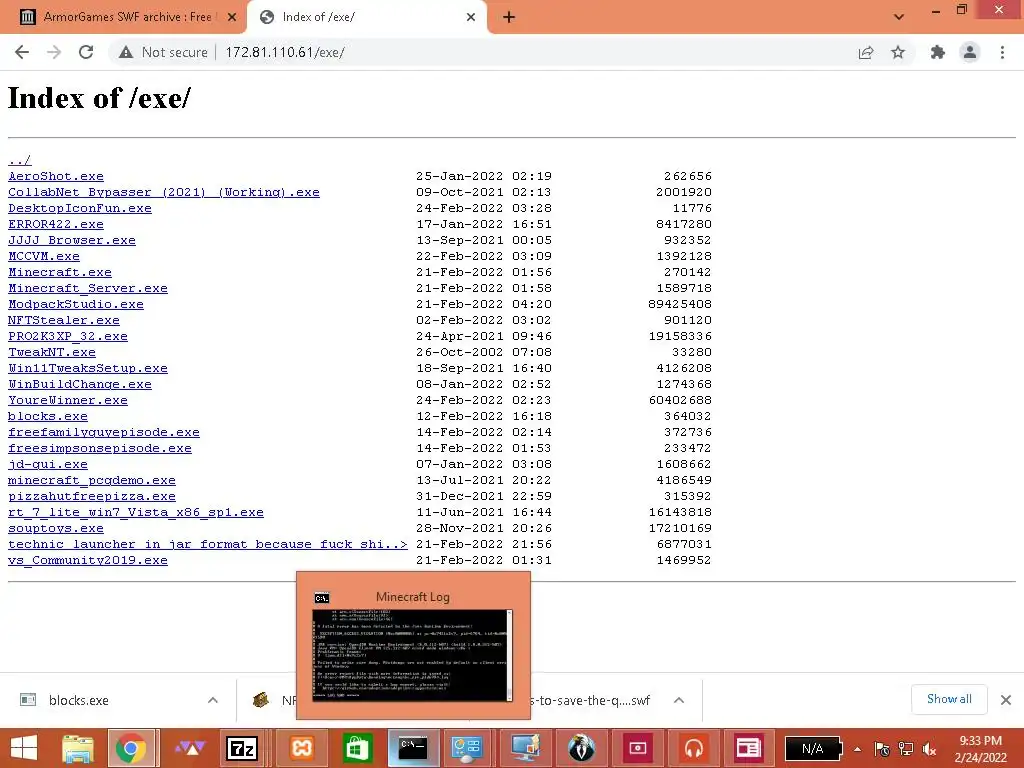
Task: Go back to the previous page
Action: pos(22,52)
